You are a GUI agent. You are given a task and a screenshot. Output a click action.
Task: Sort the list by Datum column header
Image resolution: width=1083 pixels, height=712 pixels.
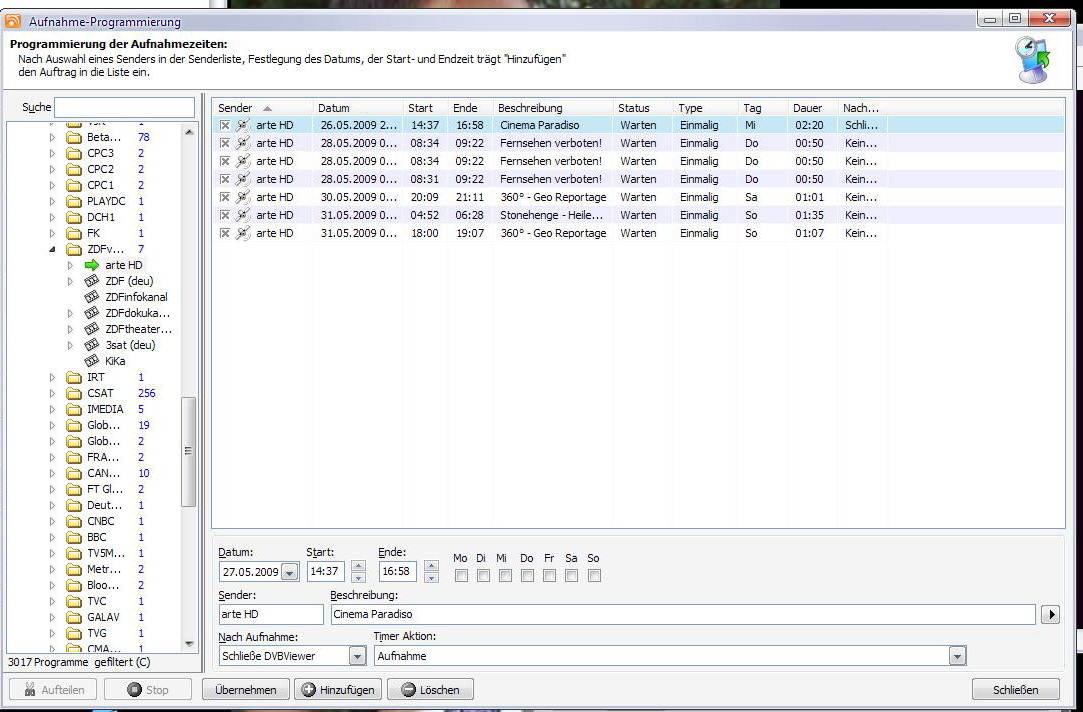[334, 108]
